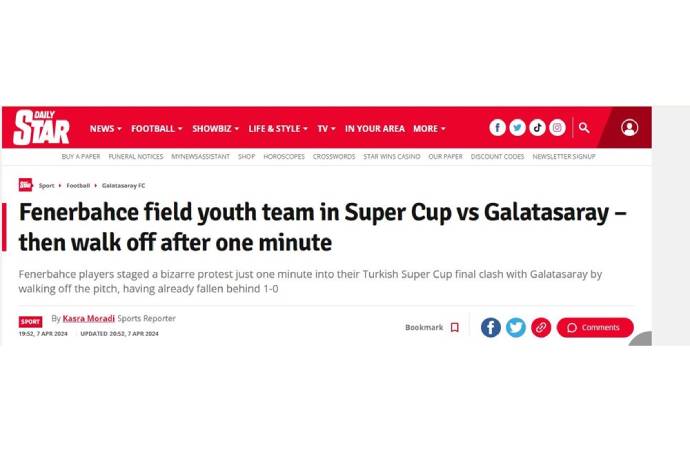This screenshot has width=690, height=450.
Task: Expand the Showbiz dropdown menu
Action: point(215,129)
